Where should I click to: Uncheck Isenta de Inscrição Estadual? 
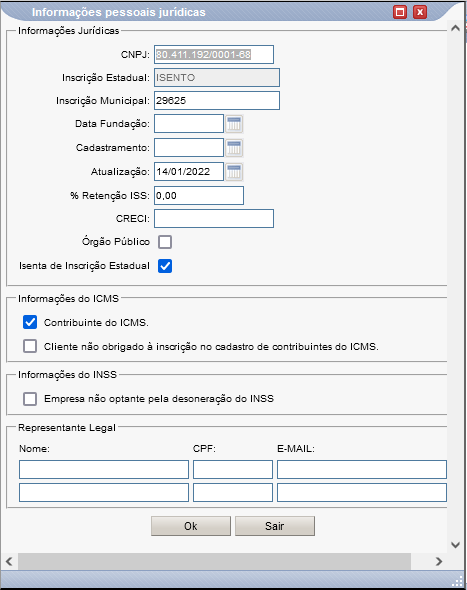point(165,266)
